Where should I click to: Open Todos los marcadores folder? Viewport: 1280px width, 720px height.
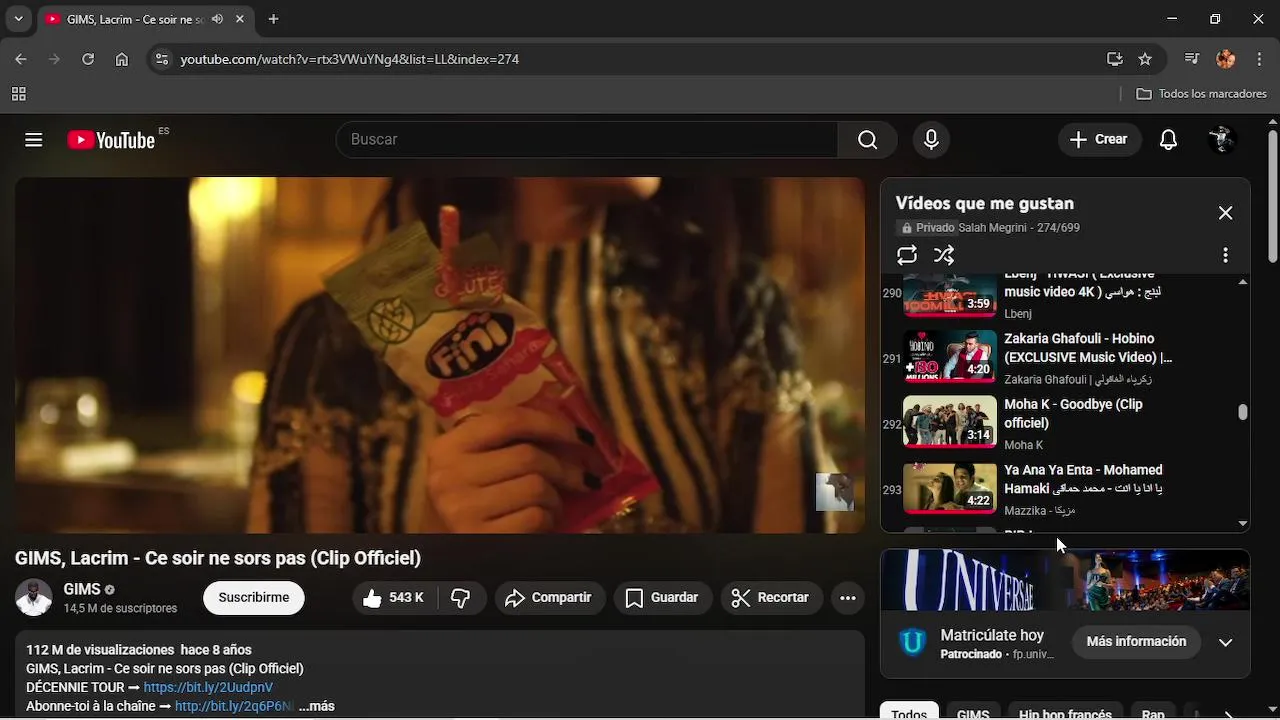pos(1202,94)
